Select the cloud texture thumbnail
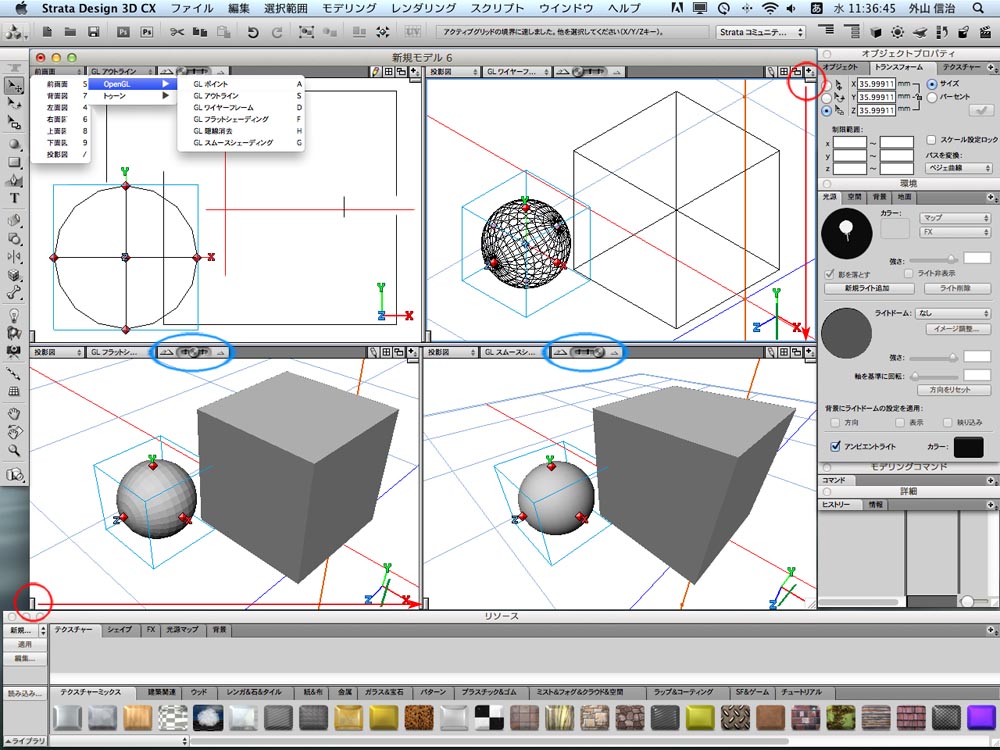 point(208,717)
